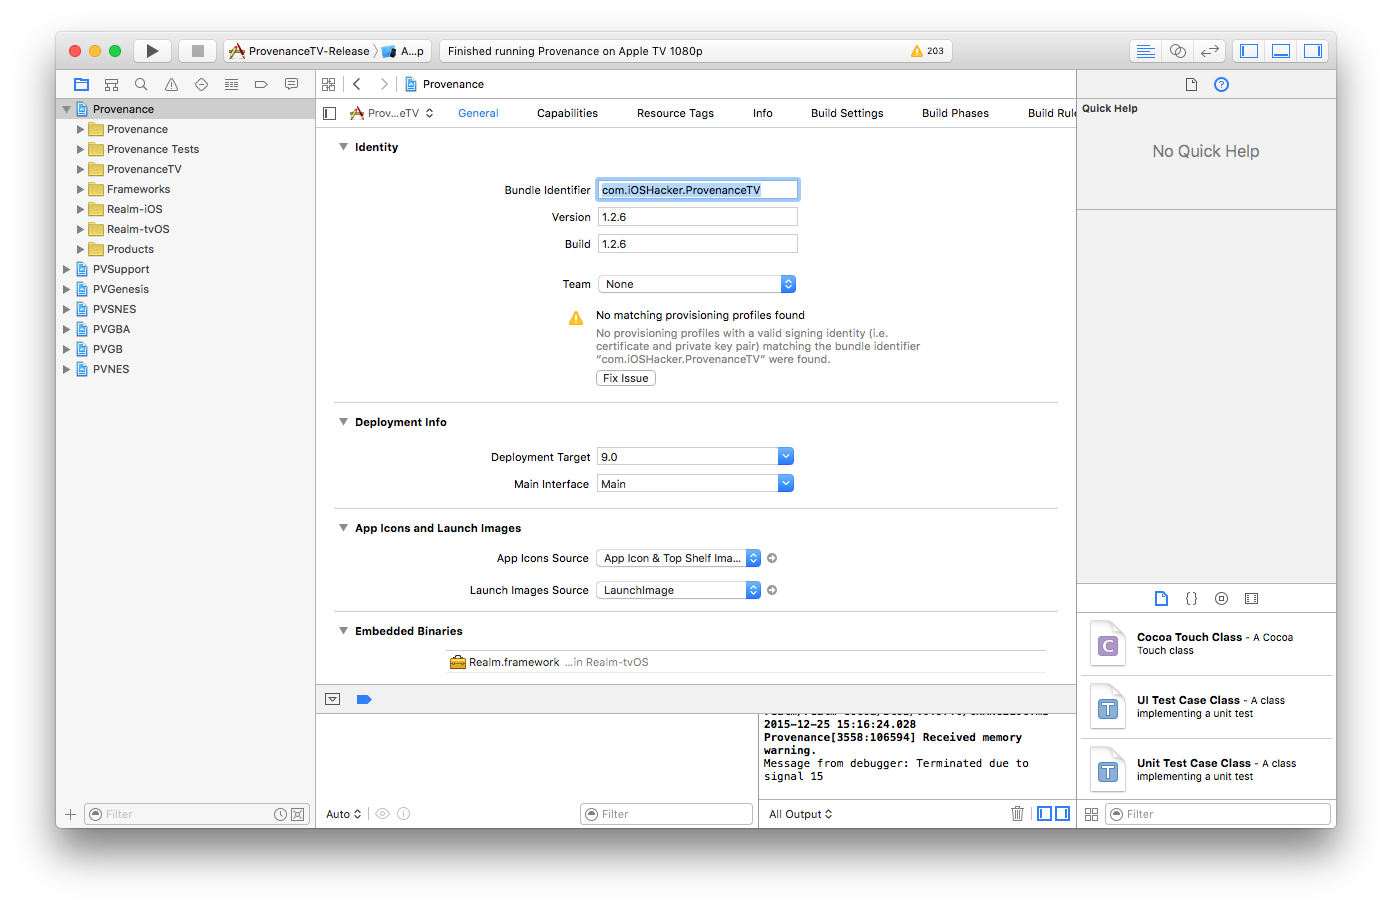Switch to the General tab

[478, 113]
